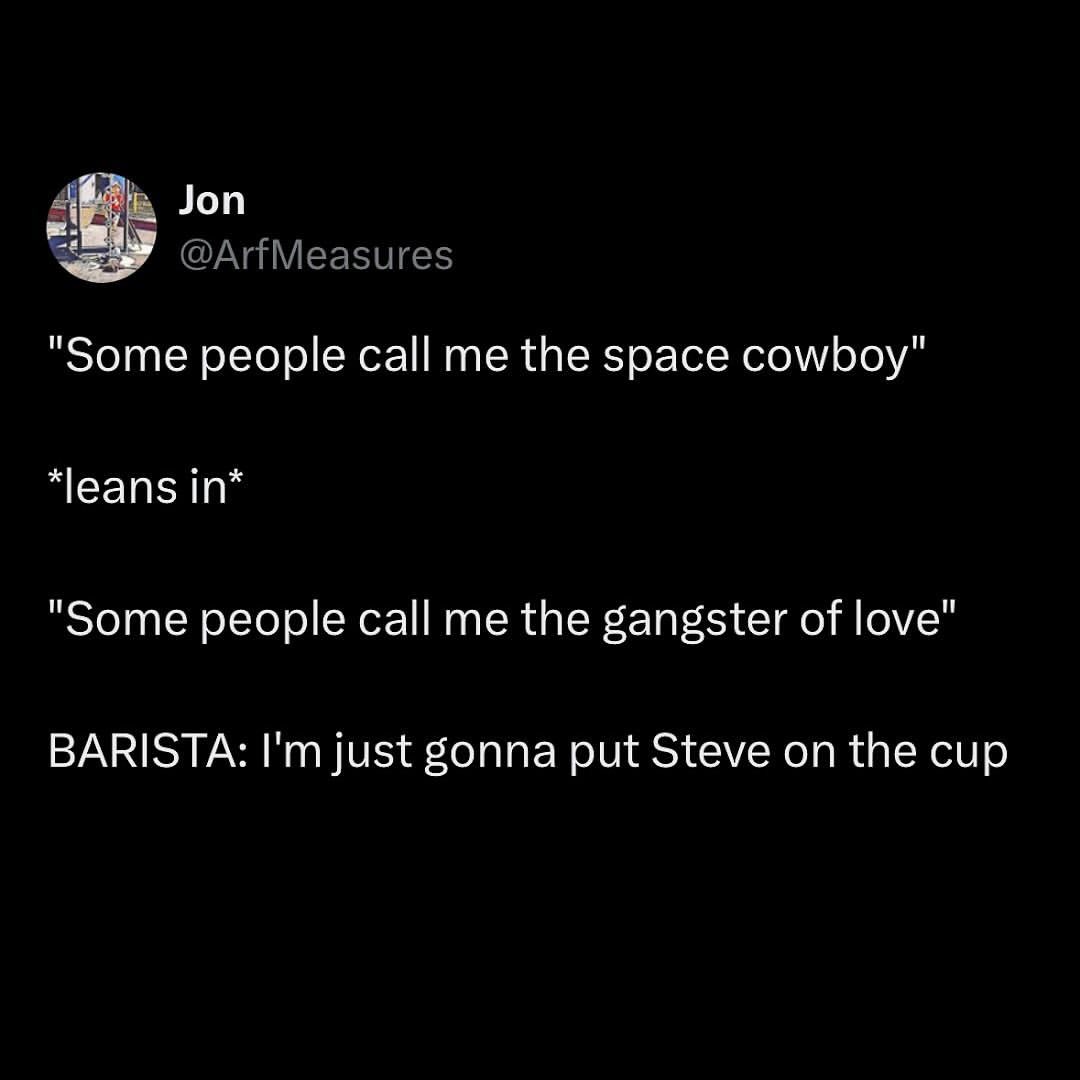Click the word cup
The width and height of the screenshot is (1080, 1080).
[968, 754]
